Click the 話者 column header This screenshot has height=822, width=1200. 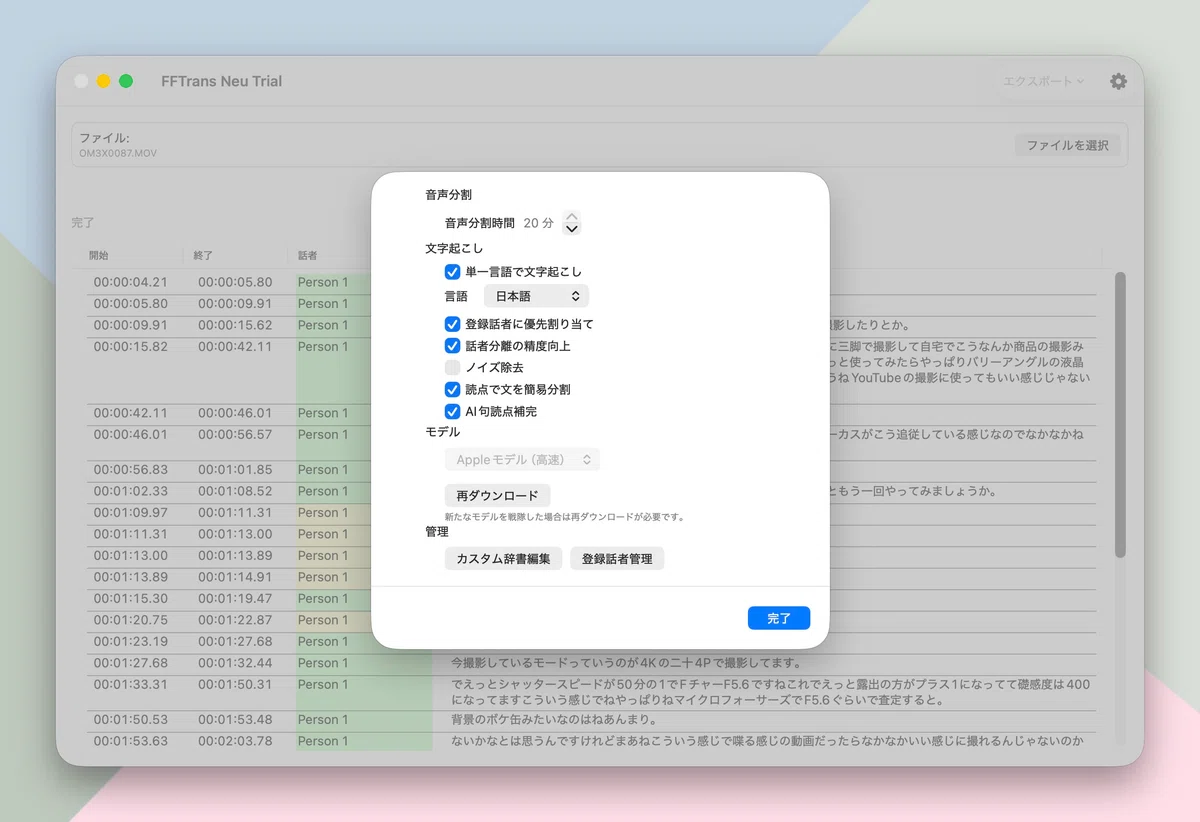tap(308, 256)
